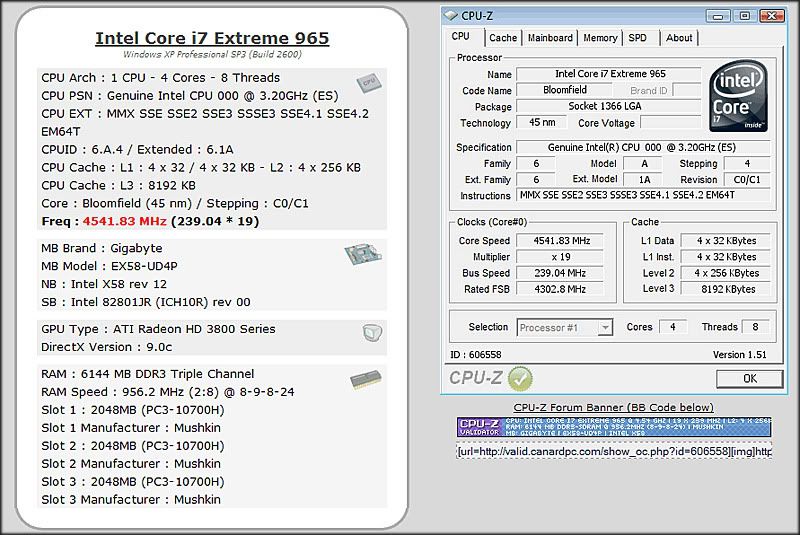Click the green validation checkmark badge
Image resolution: width=800 pixels, height=535 pixels.
(x=520, y=379)
